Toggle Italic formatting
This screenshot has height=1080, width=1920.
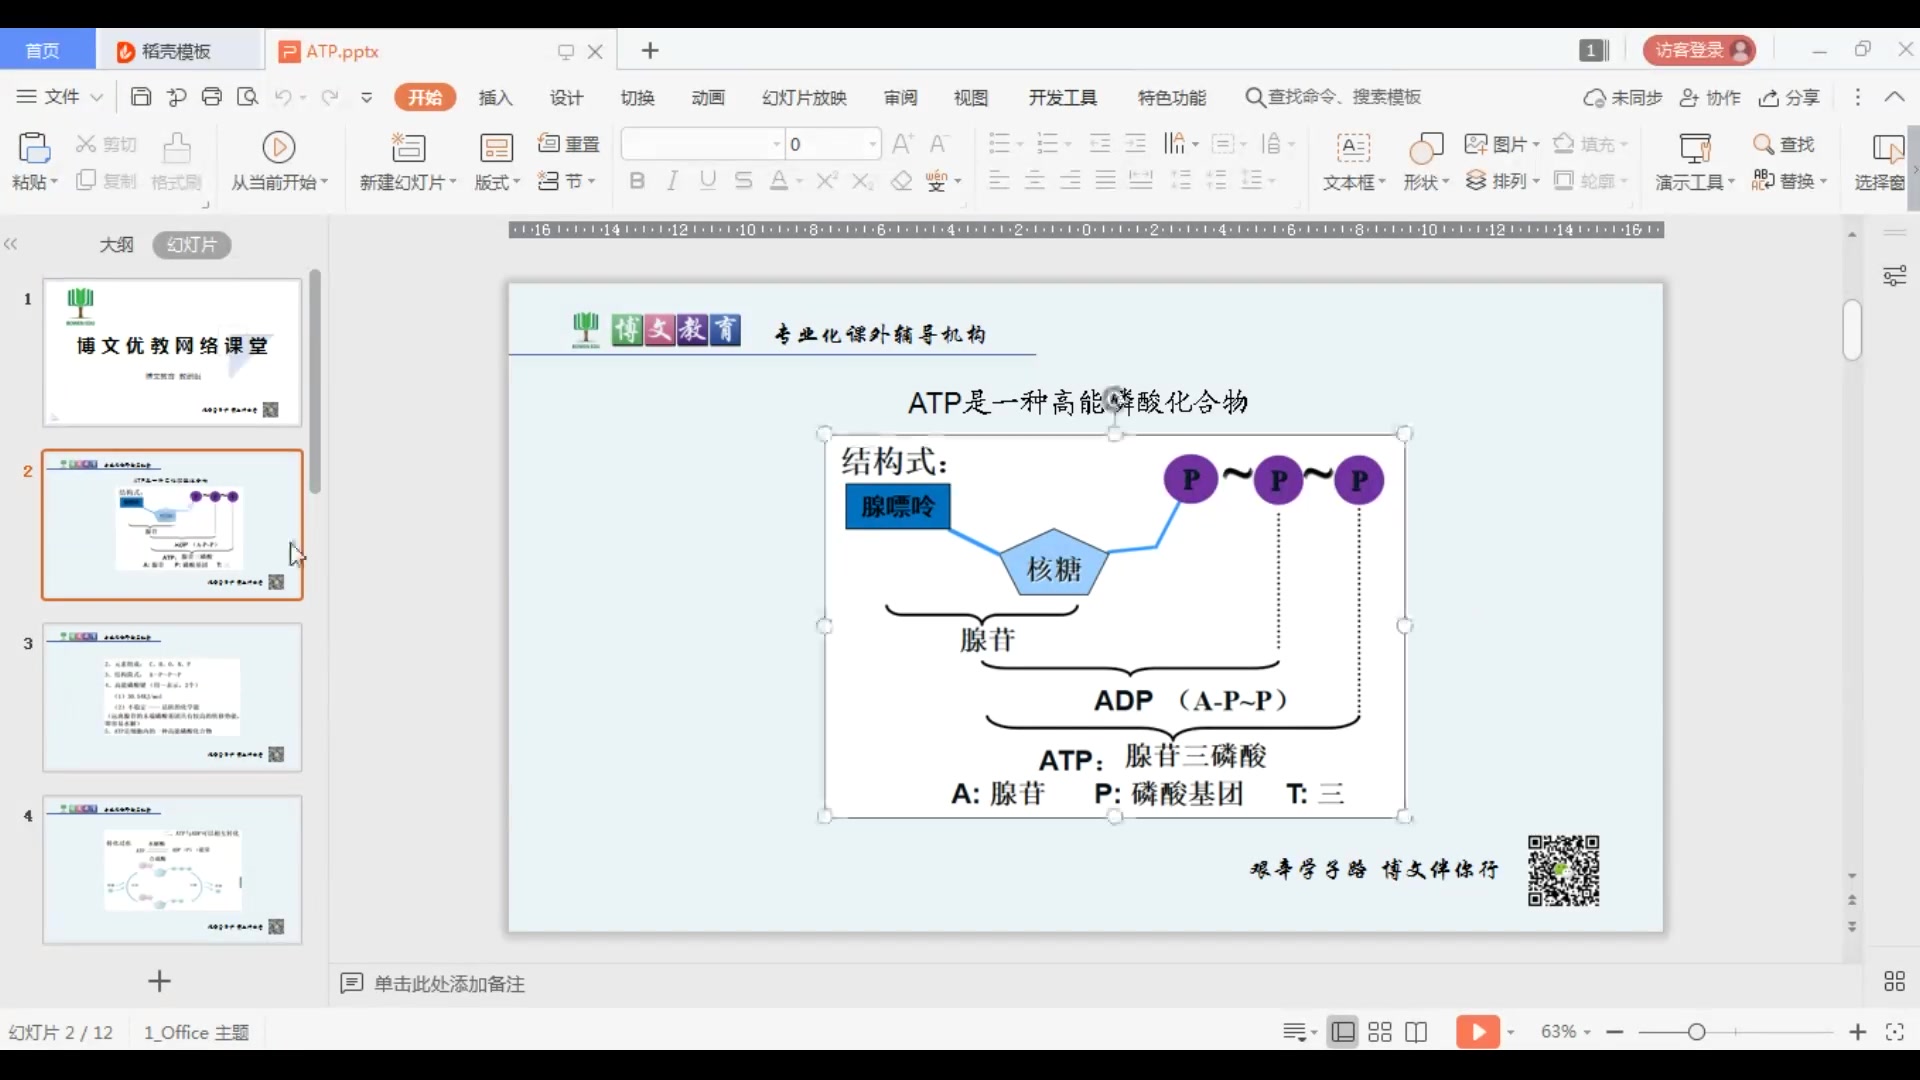point(673,181)
